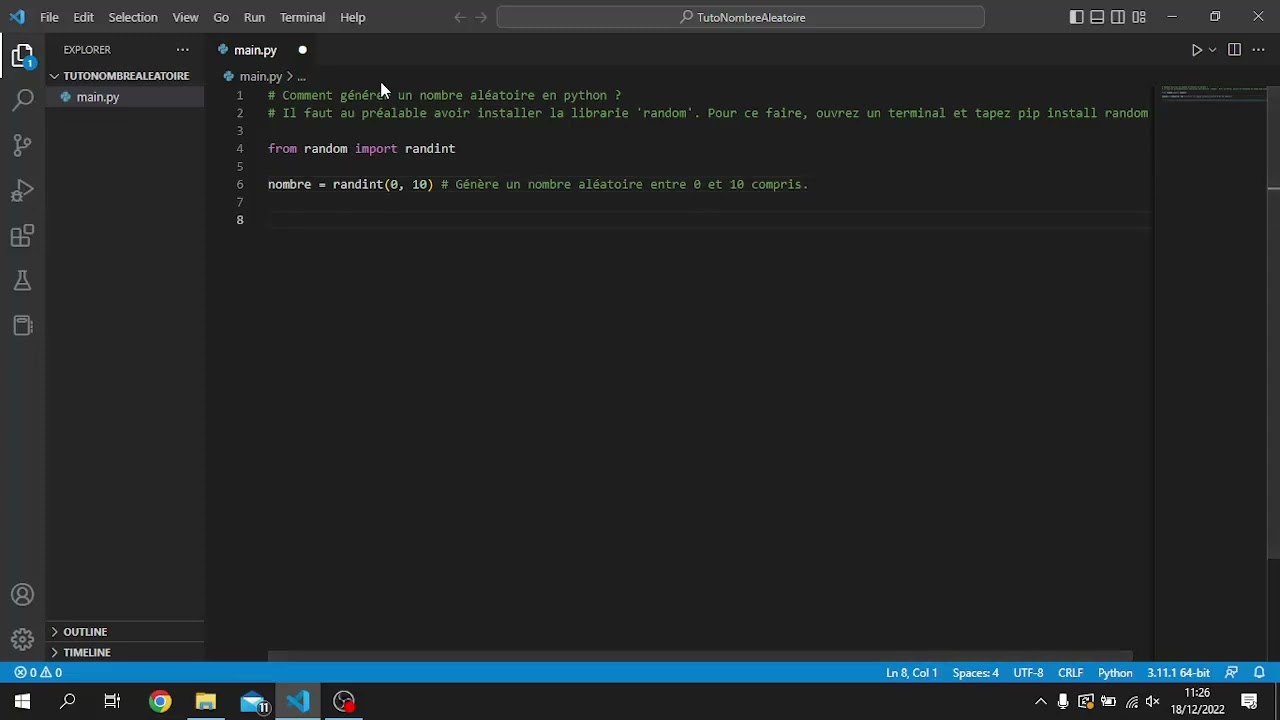1280x720 pixels.
Task: Run the Python file with the play button
Action: tap(1196, 49)
